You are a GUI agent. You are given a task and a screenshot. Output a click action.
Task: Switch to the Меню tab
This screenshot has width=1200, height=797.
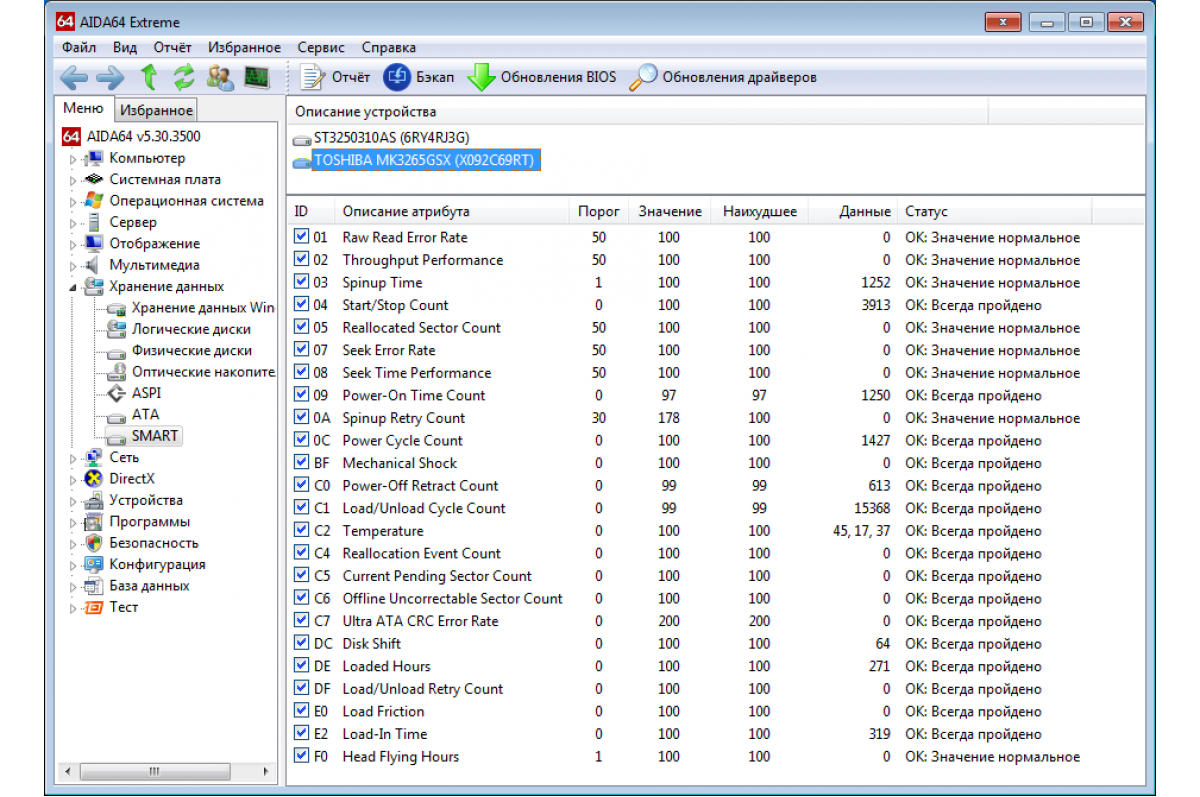tap(83, 109)
